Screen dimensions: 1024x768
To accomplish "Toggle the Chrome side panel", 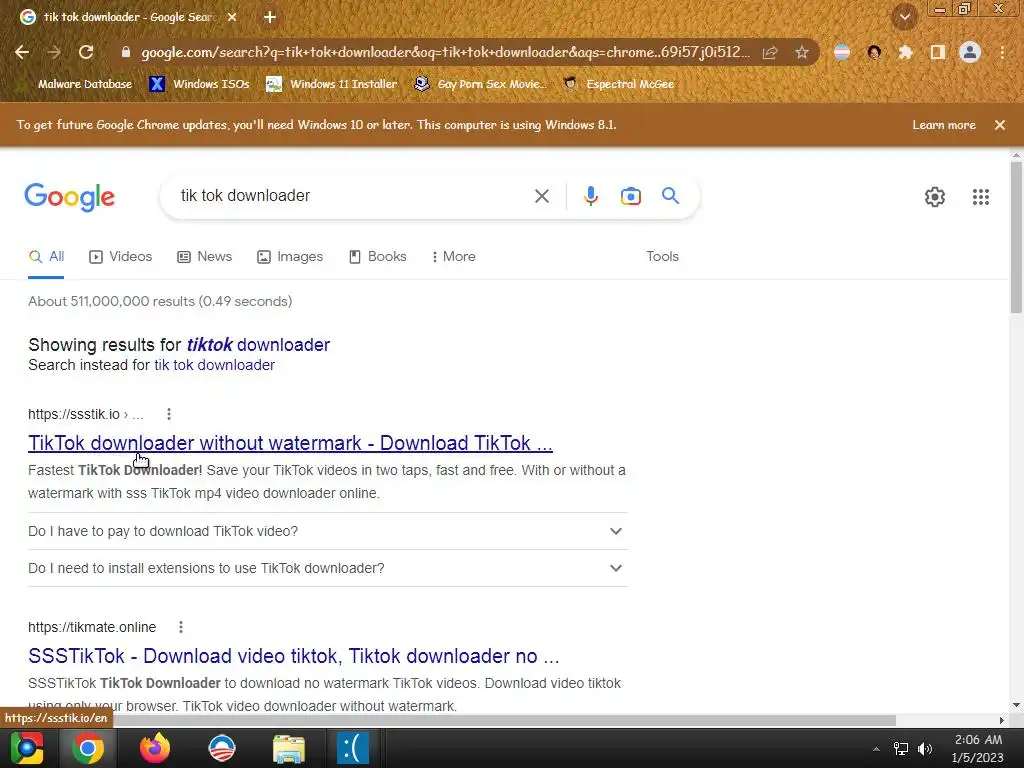I will tap(938, 52).
